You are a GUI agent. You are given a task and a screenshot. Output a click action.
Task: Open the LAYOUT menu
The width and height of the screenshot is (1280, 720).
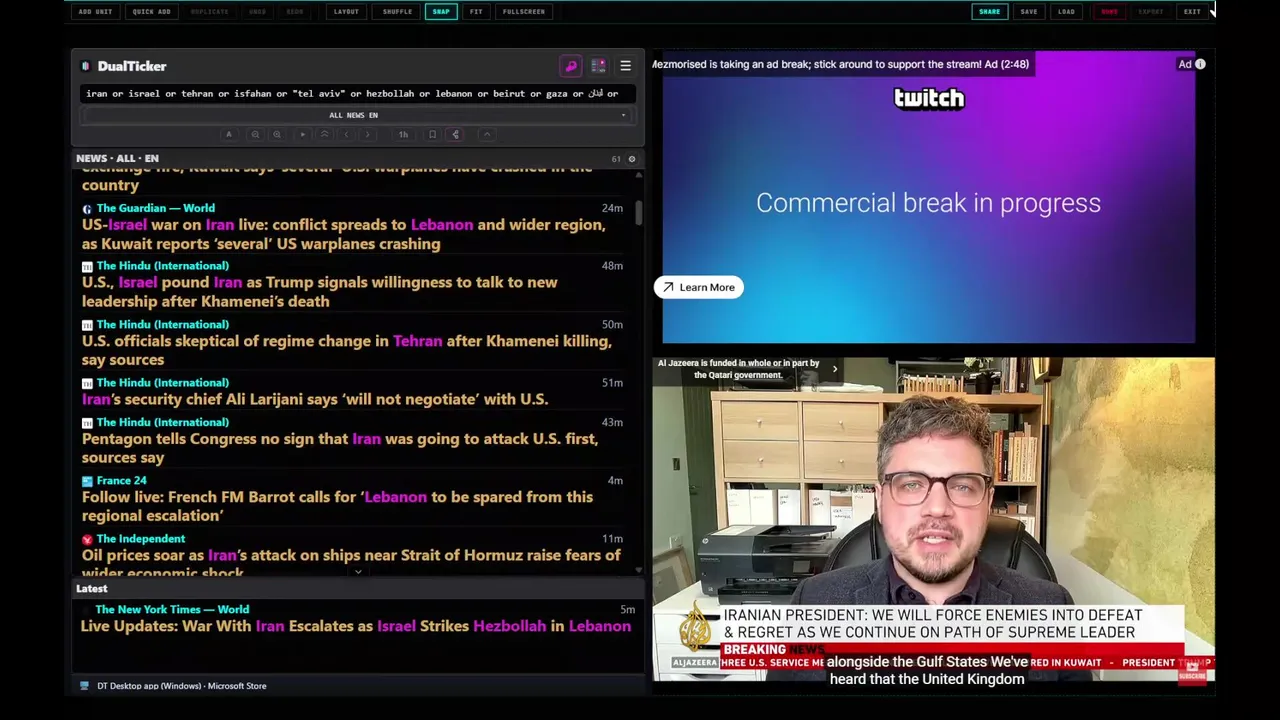coord(346,12)
